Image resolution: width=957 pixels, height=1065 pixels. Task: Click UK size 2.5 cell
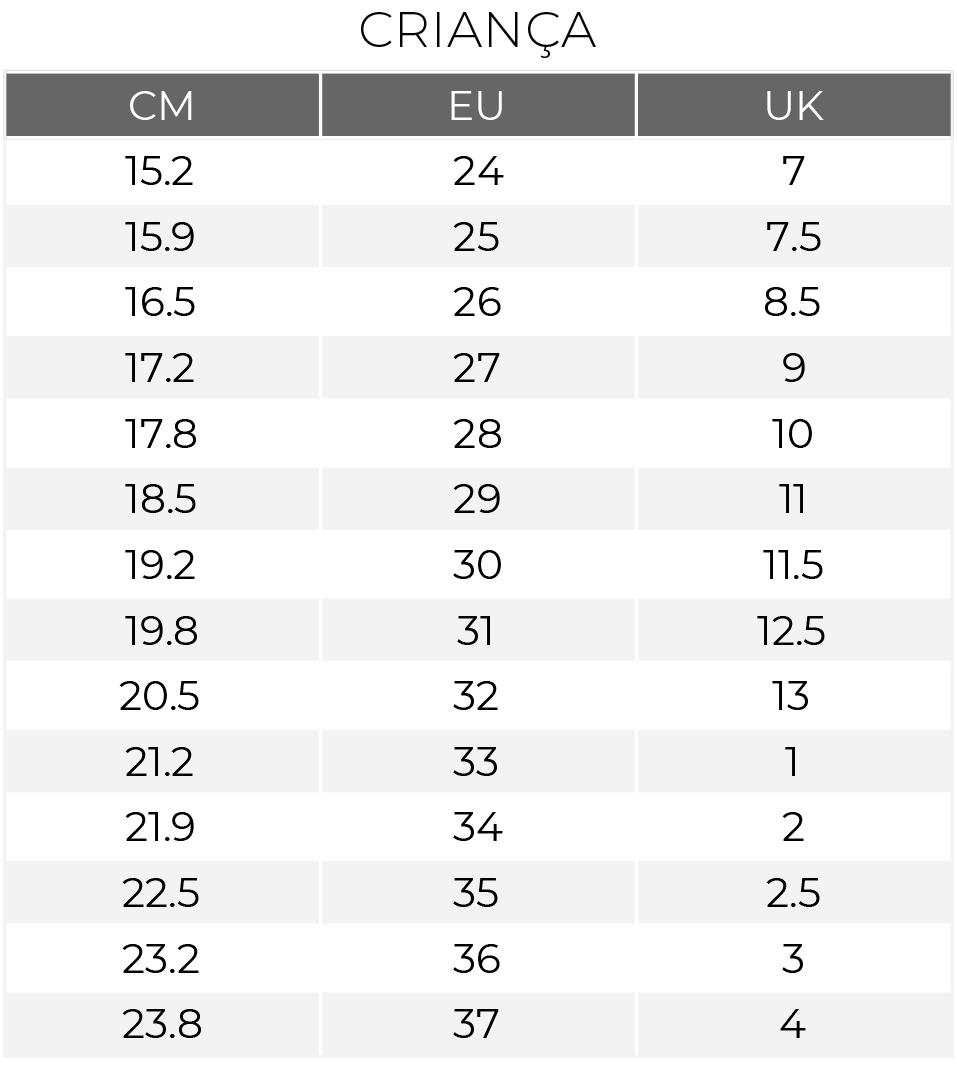coord(794,893)
